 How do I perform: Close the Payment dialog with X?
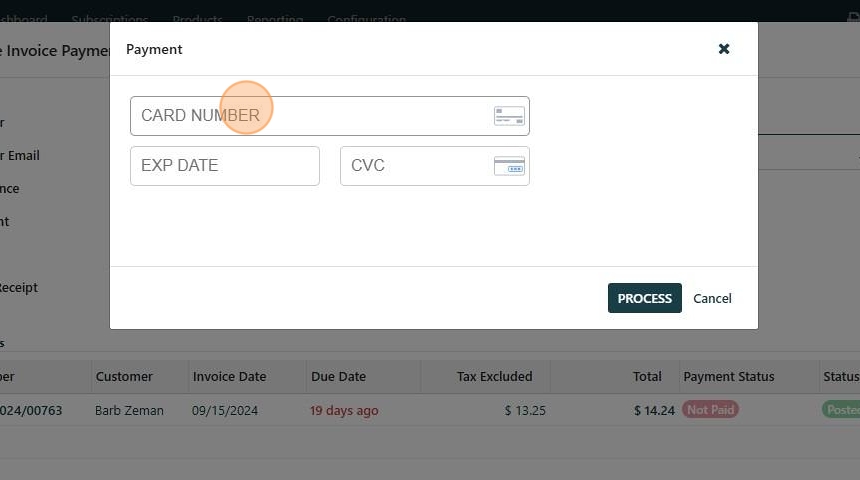pos(724,49)
